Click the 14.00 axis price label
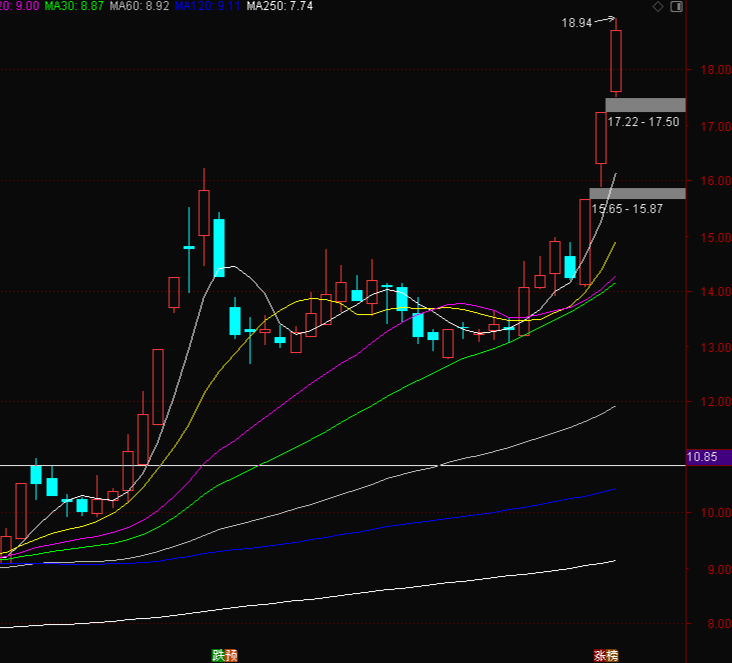Screen dimensions: 732x663 point(715,292)
